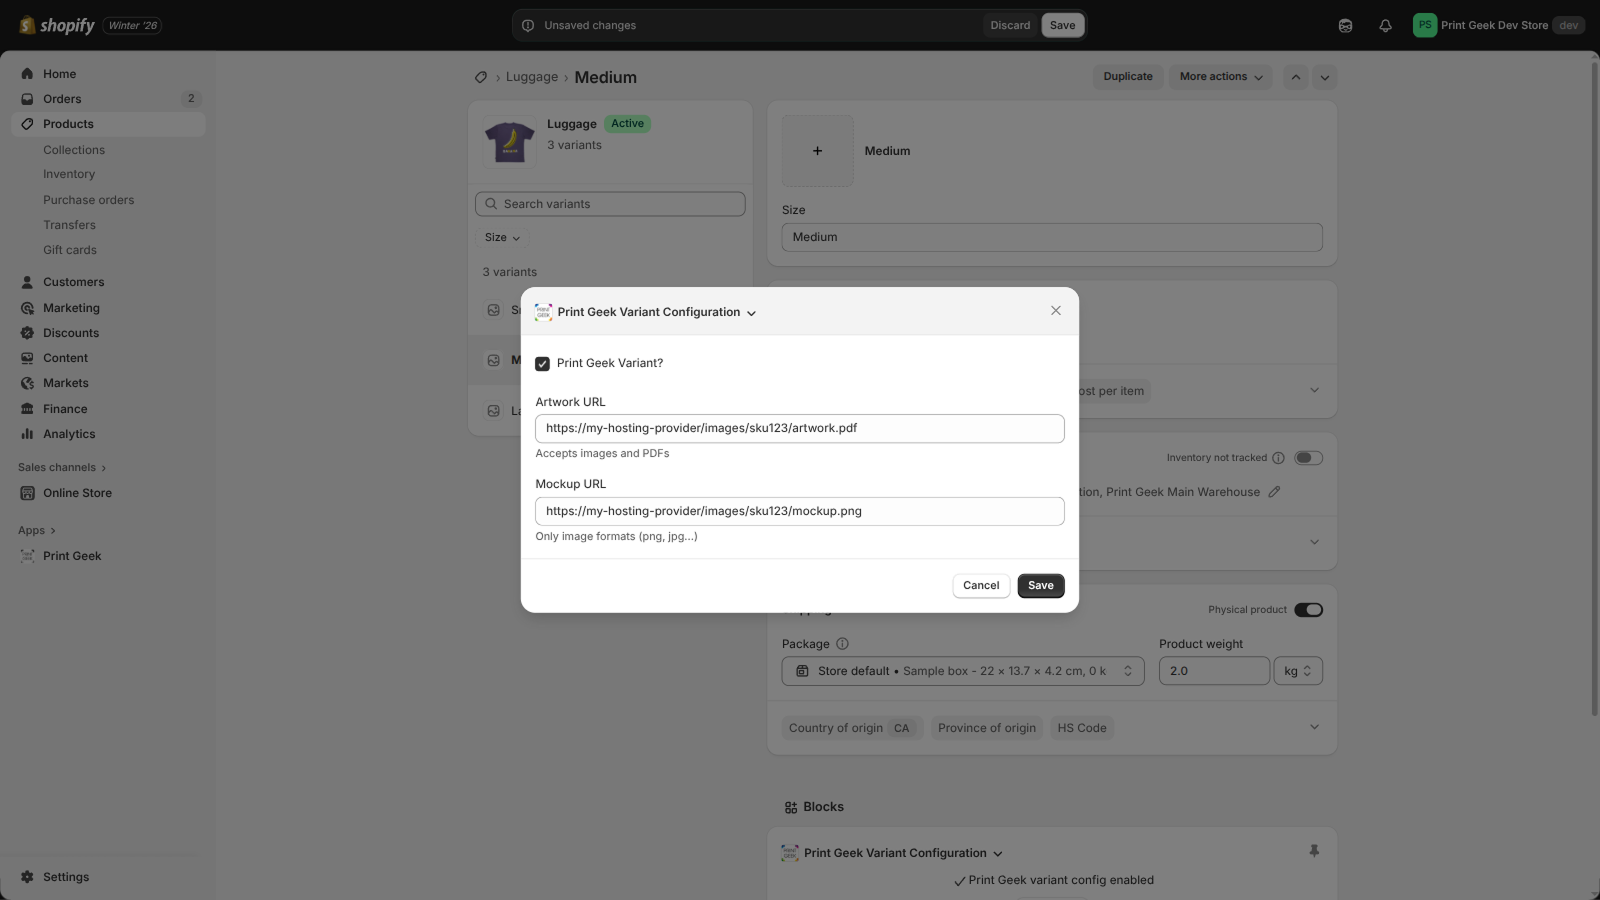Go to Luggage breadcrumb link
This screenshot has height=900, width=1600.
(x=532, y=77)
